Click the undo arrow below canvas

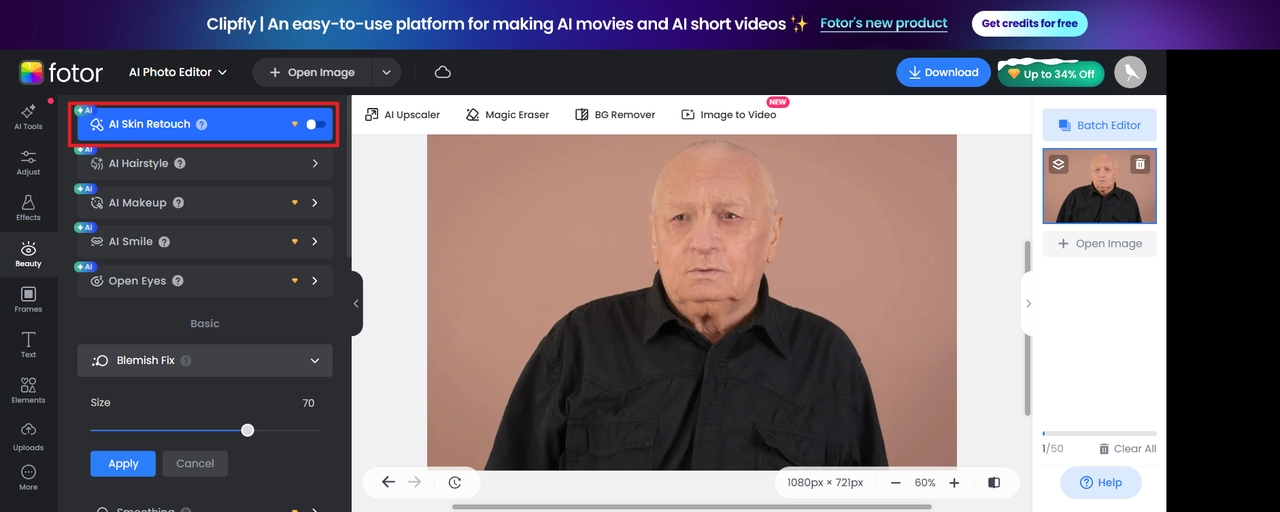(x=388, y=482)
